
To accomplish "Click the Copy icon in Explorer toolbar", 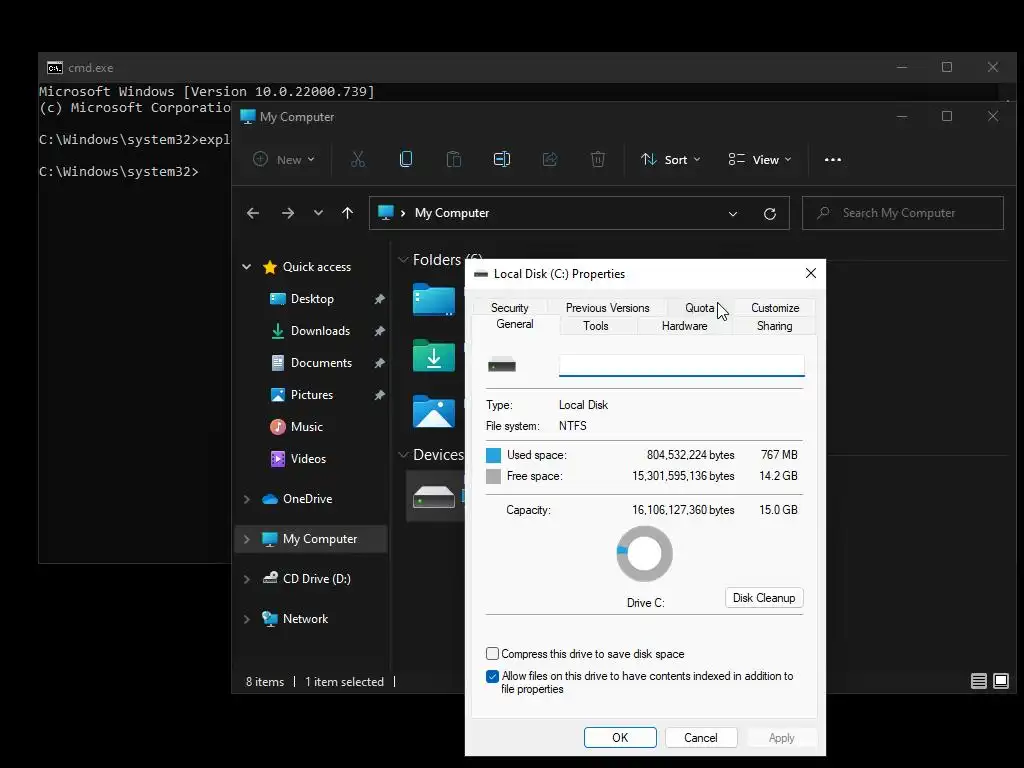I will [x=406, y=159].
